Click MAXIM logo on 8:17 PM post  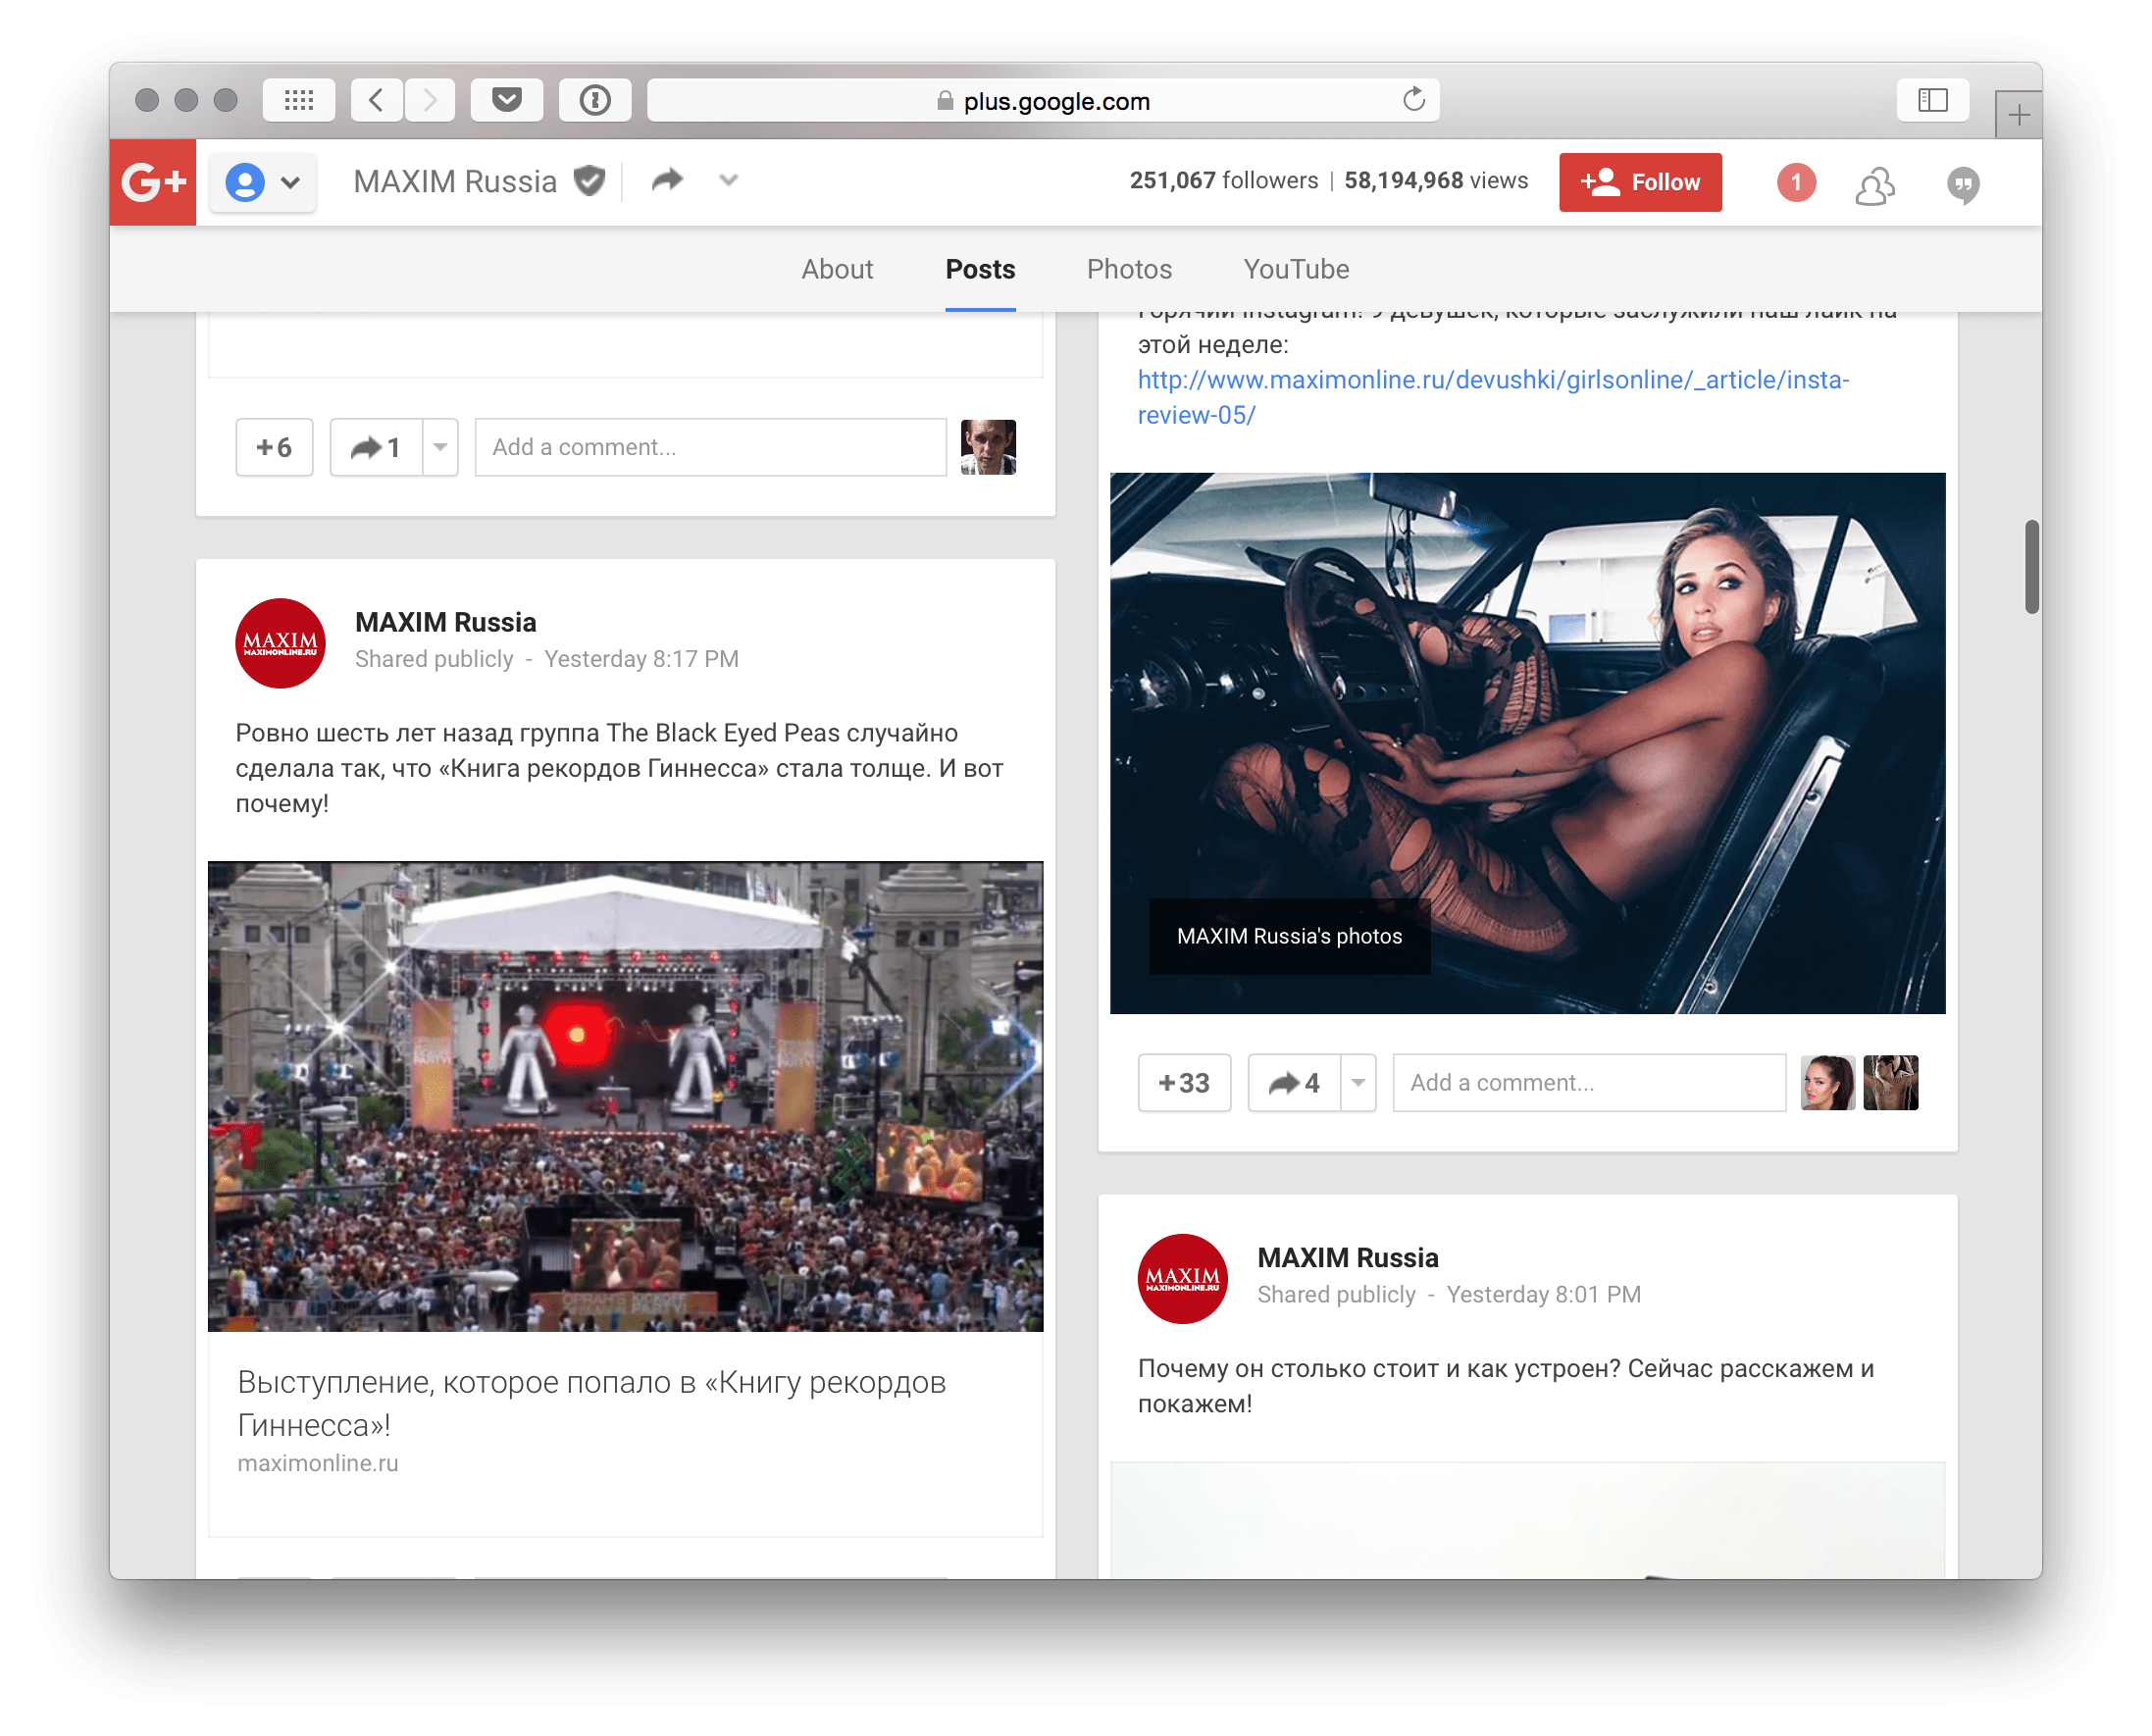pos(280,643)
